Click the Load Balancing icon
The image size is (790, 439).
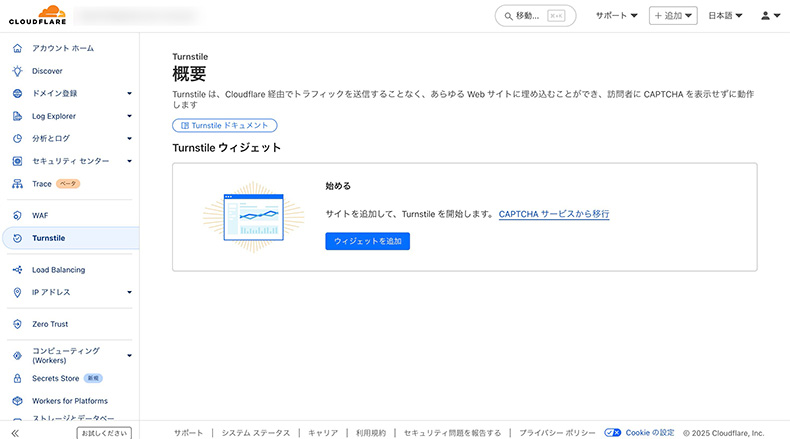(x=17, y=270)
